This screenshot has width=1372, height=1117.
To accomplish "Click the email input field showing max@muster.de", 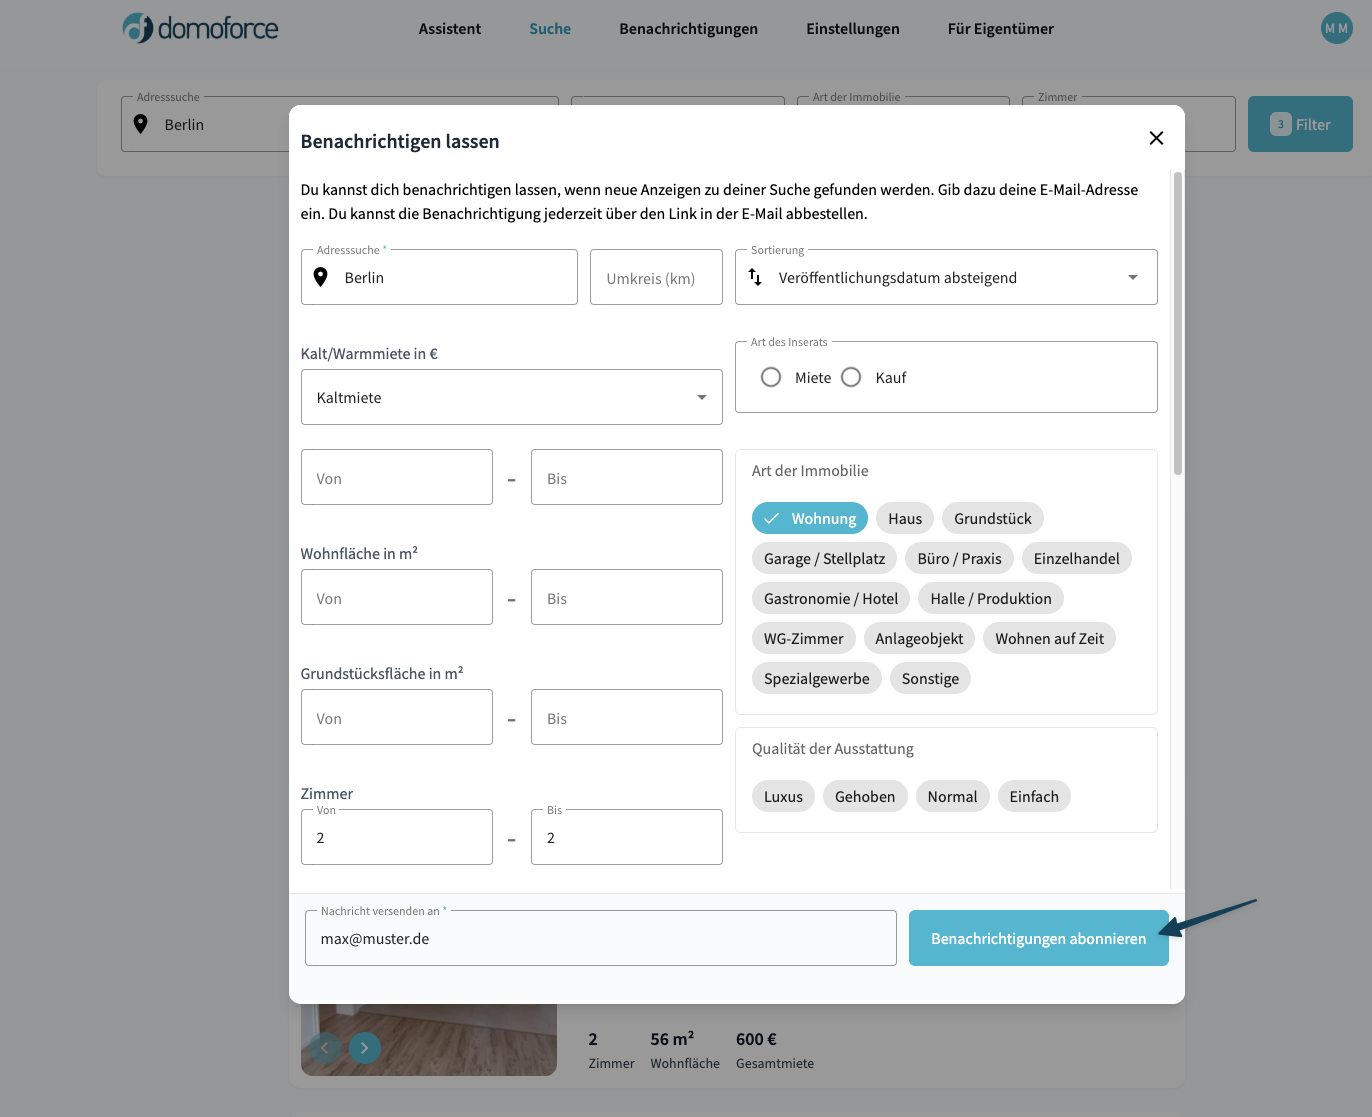I will 600,938.
